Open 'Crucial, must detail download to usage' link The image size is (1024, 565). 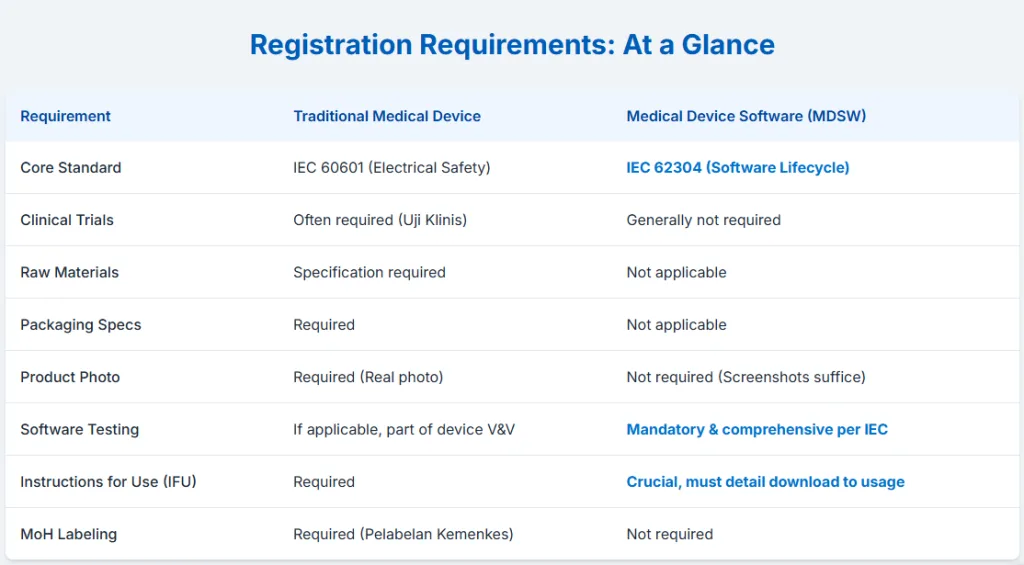click(765, 482)
